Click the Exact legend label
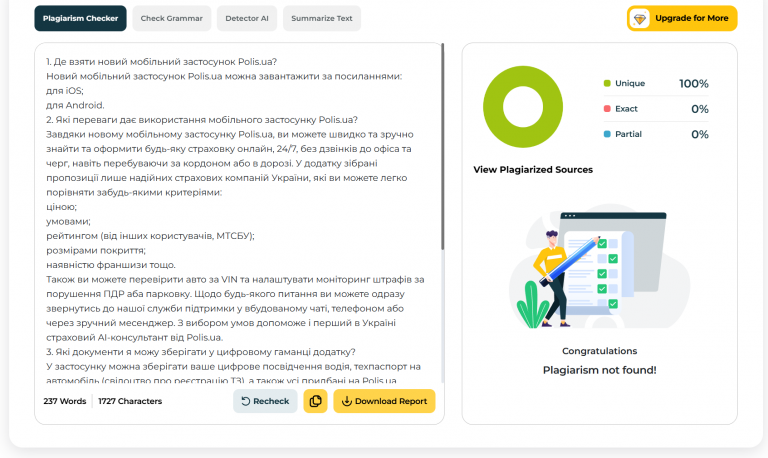 coord(626,109)
